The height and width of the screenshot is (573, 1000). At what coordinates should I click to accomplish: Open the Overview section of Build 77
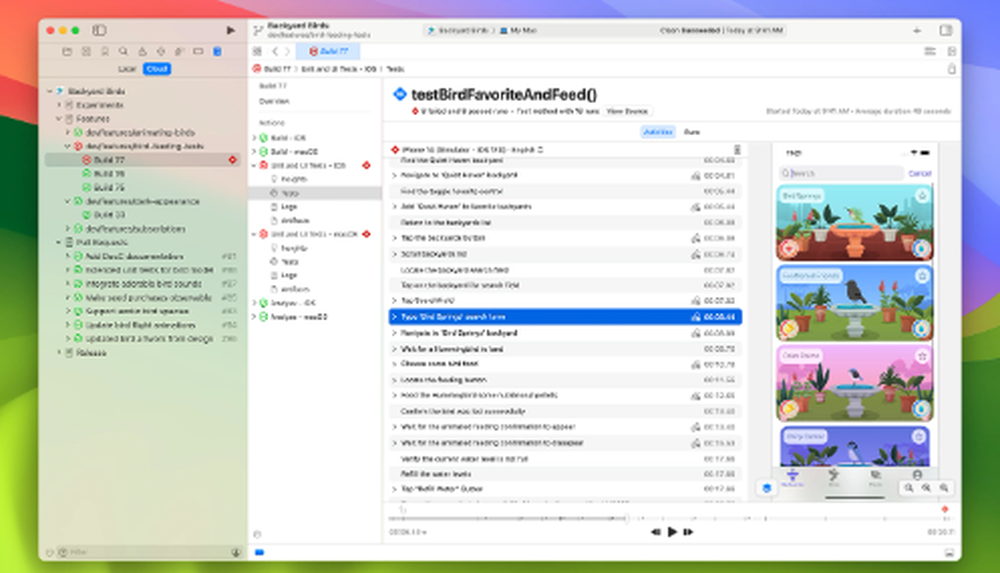274,101
